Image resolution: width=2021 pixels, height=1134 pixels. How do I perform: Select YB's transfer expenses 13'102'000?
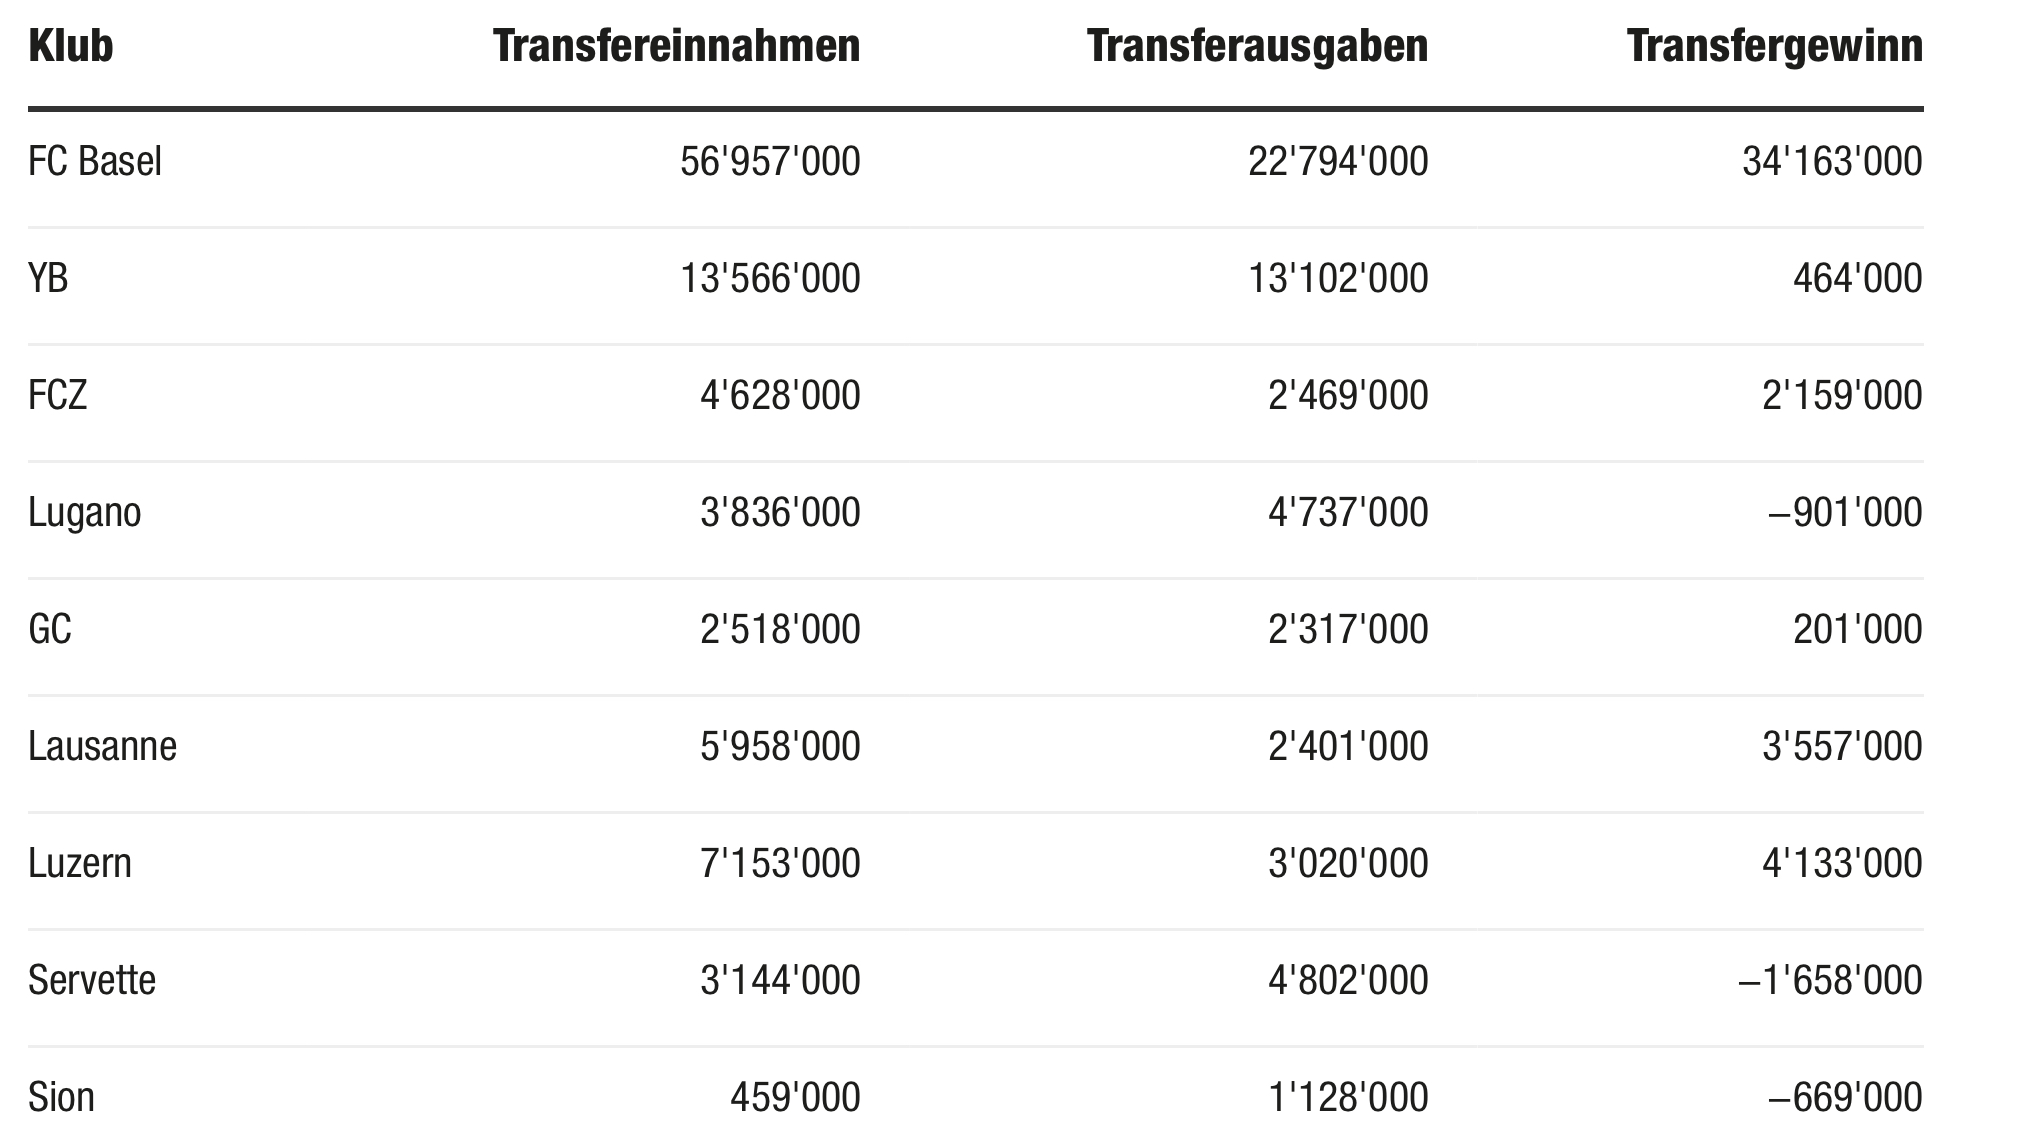tap(1338, 278)
